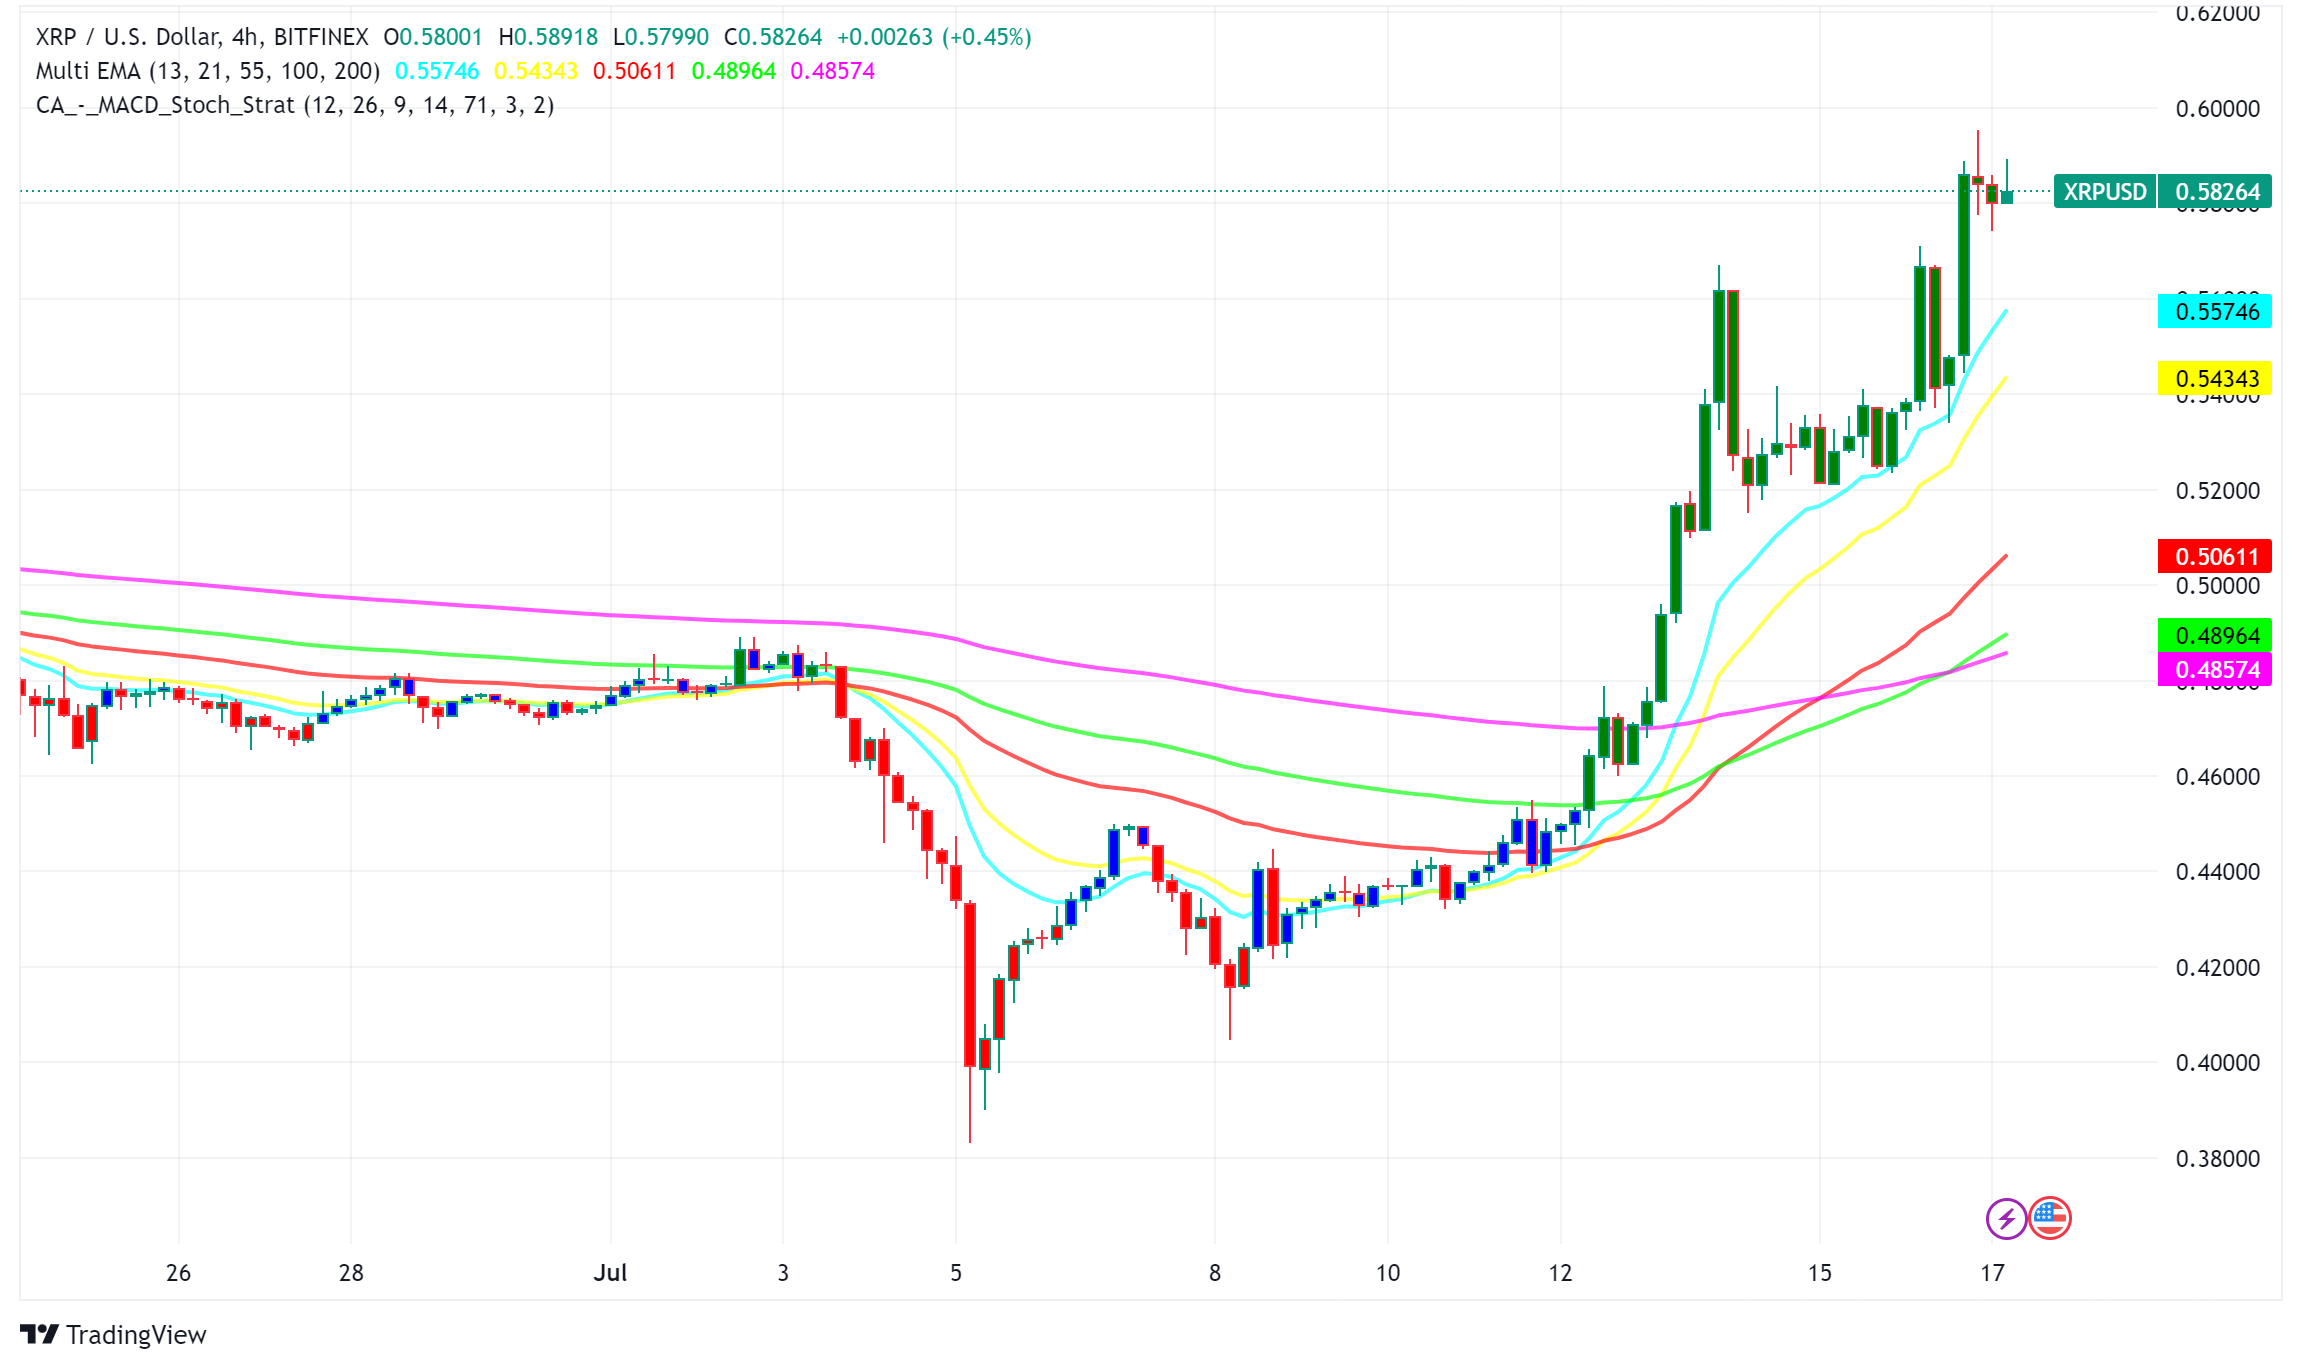This screenshot has width=2302, height=1370.
Task: Click the open value O0.58001 in header
Action: 433,37
